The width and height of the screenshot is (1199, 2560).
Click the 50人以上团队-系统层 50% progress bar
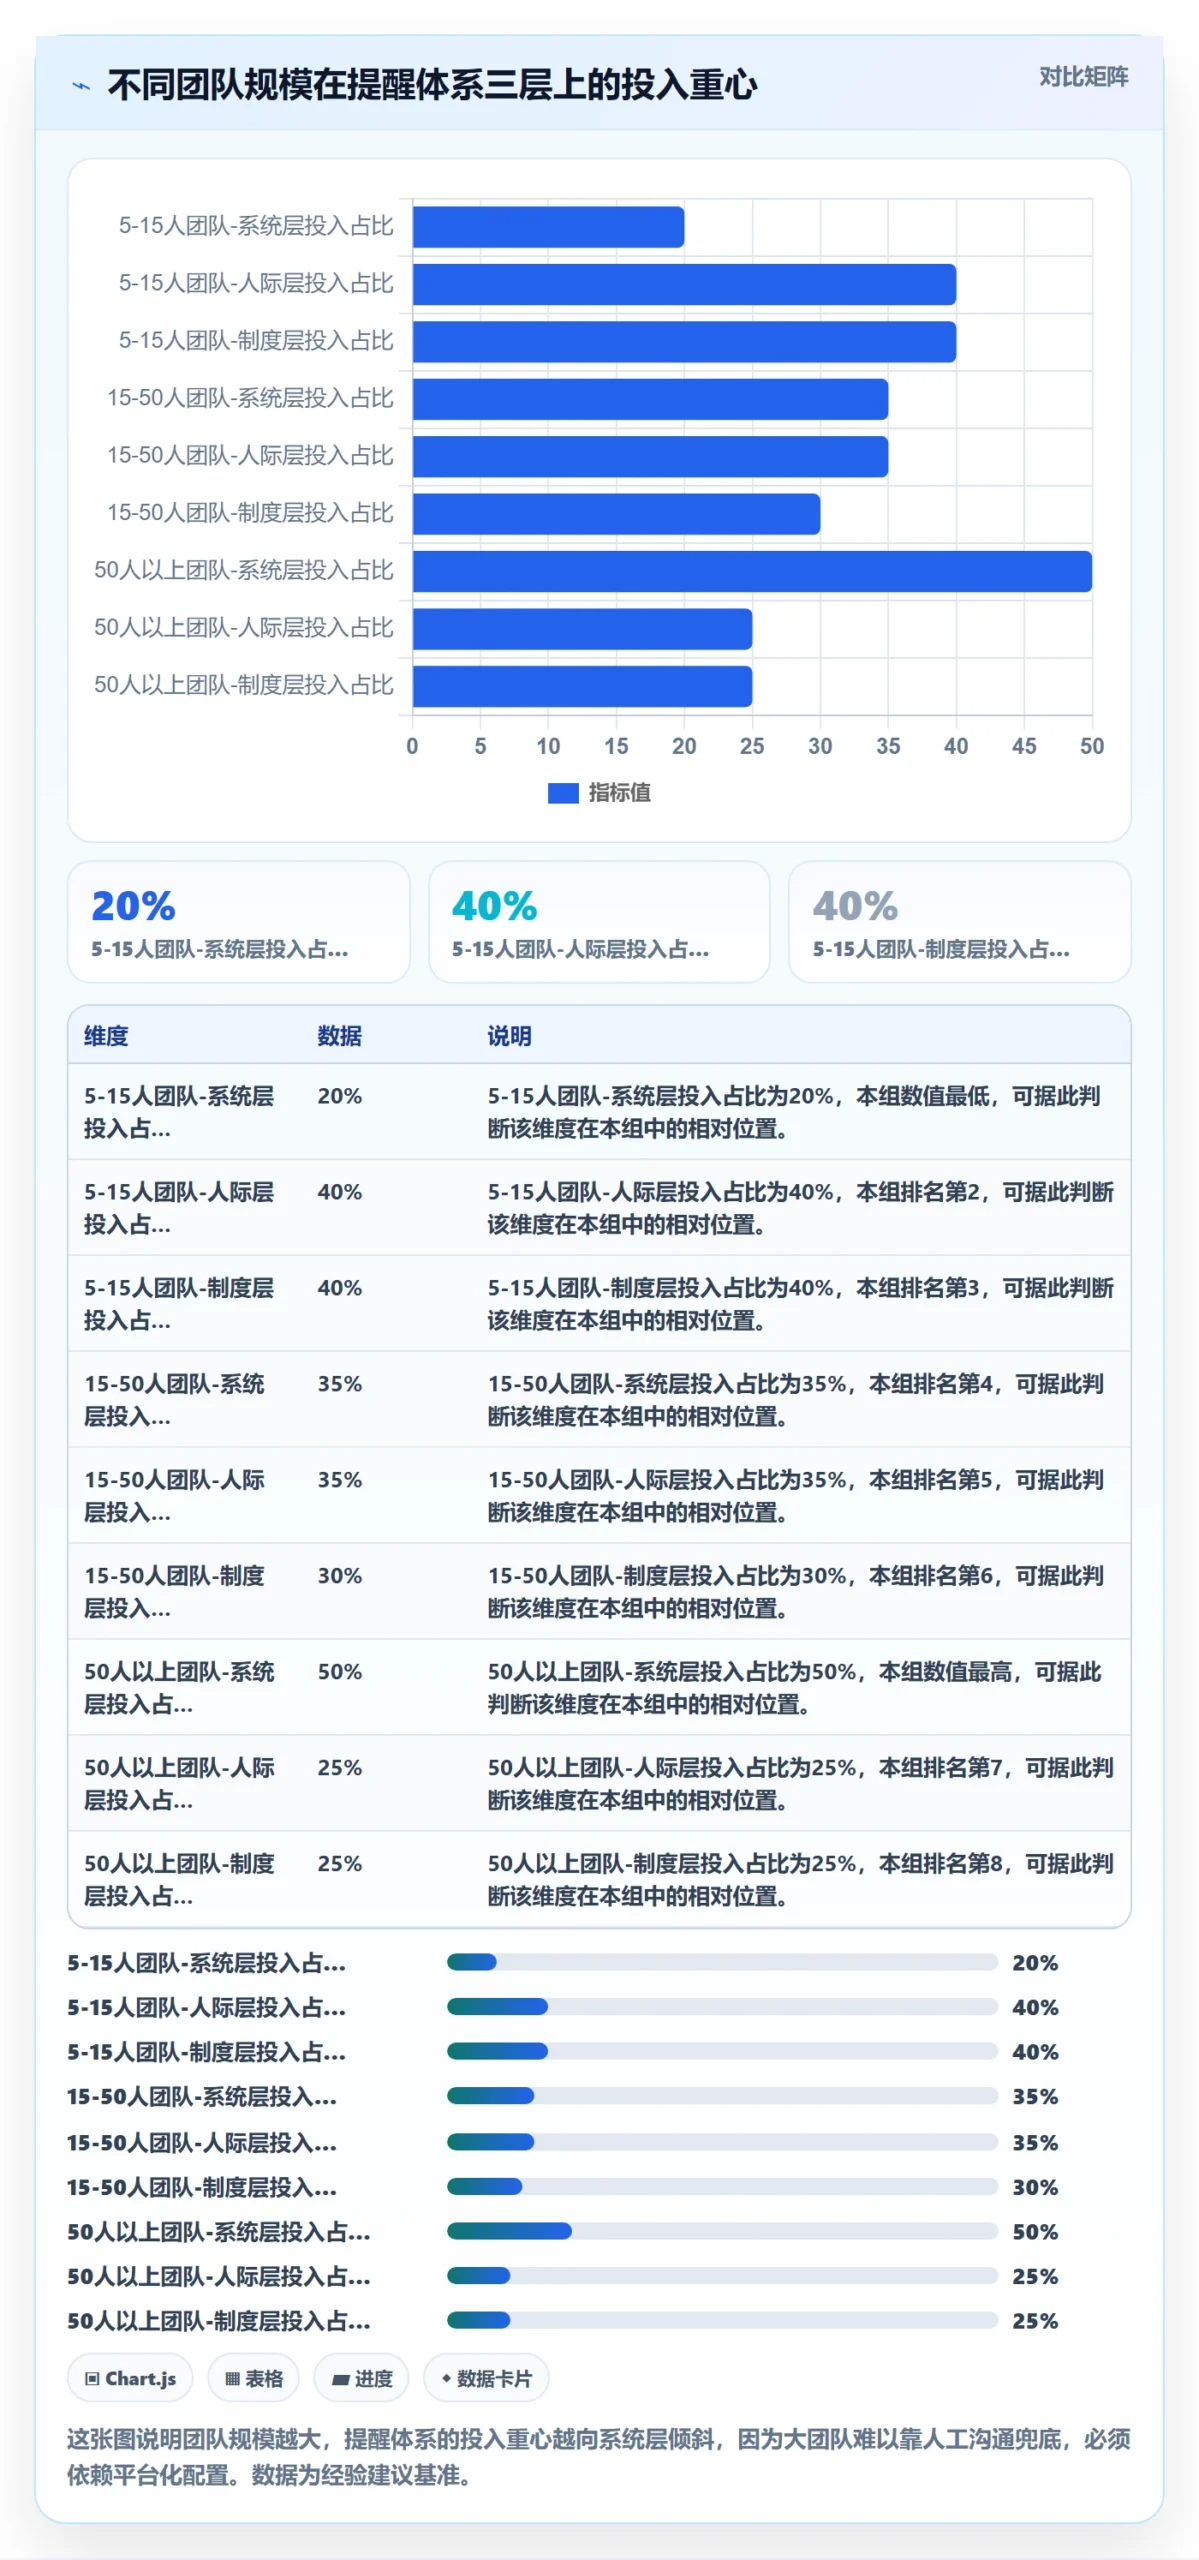tap(722, 2231)
